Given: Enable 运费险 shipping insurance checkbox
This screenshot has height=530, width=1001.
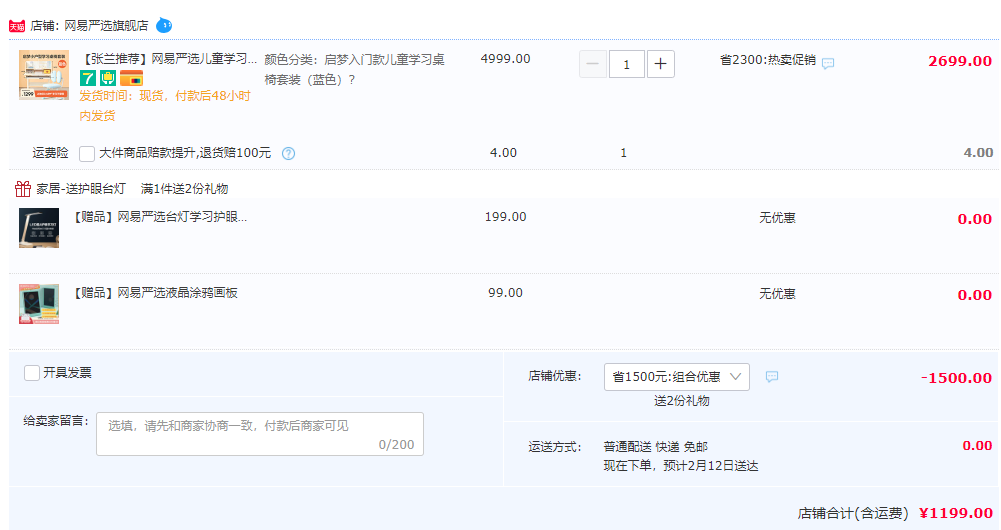Looking at the screenshot, I should [87, 154].
